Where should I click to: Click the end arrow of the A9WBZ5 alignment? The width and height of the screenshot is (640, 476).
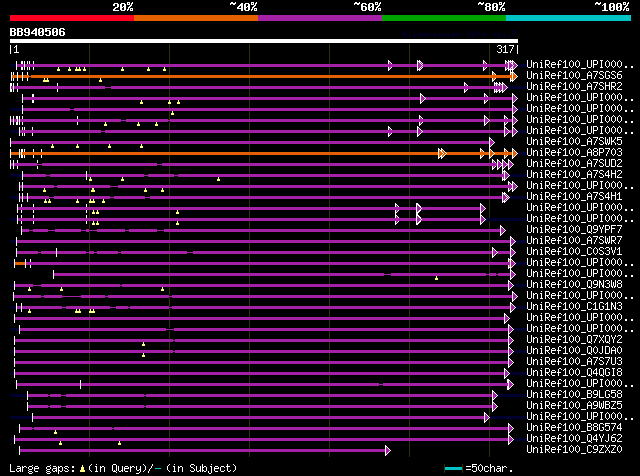[x=495, y=407]
